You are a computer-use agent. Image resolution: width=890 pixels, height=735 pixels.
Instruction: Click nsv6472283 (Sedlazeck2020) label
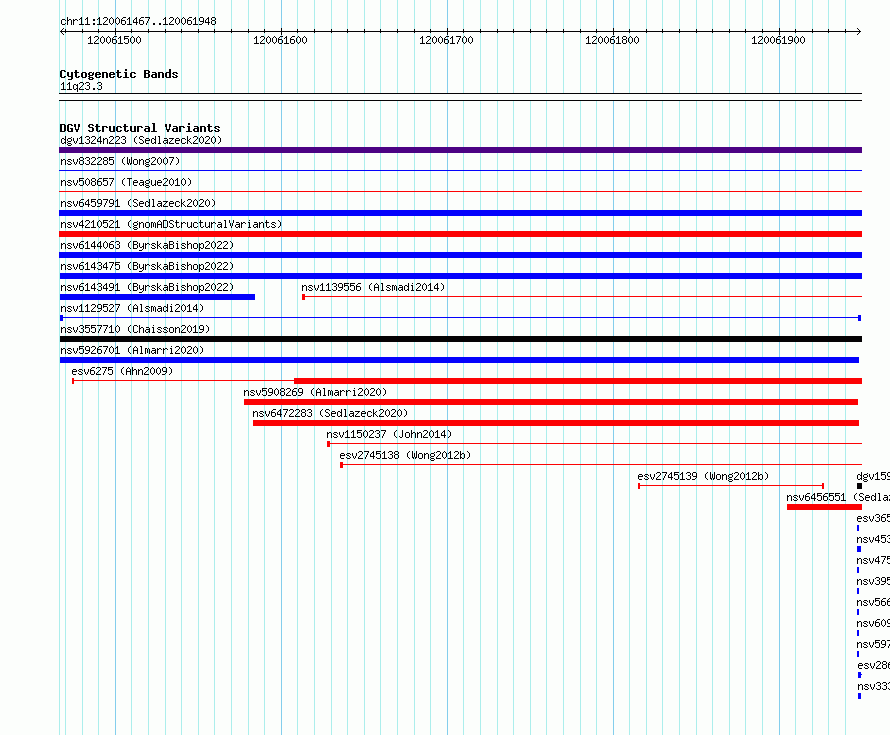pyautogui.click(x=330, y=413)
